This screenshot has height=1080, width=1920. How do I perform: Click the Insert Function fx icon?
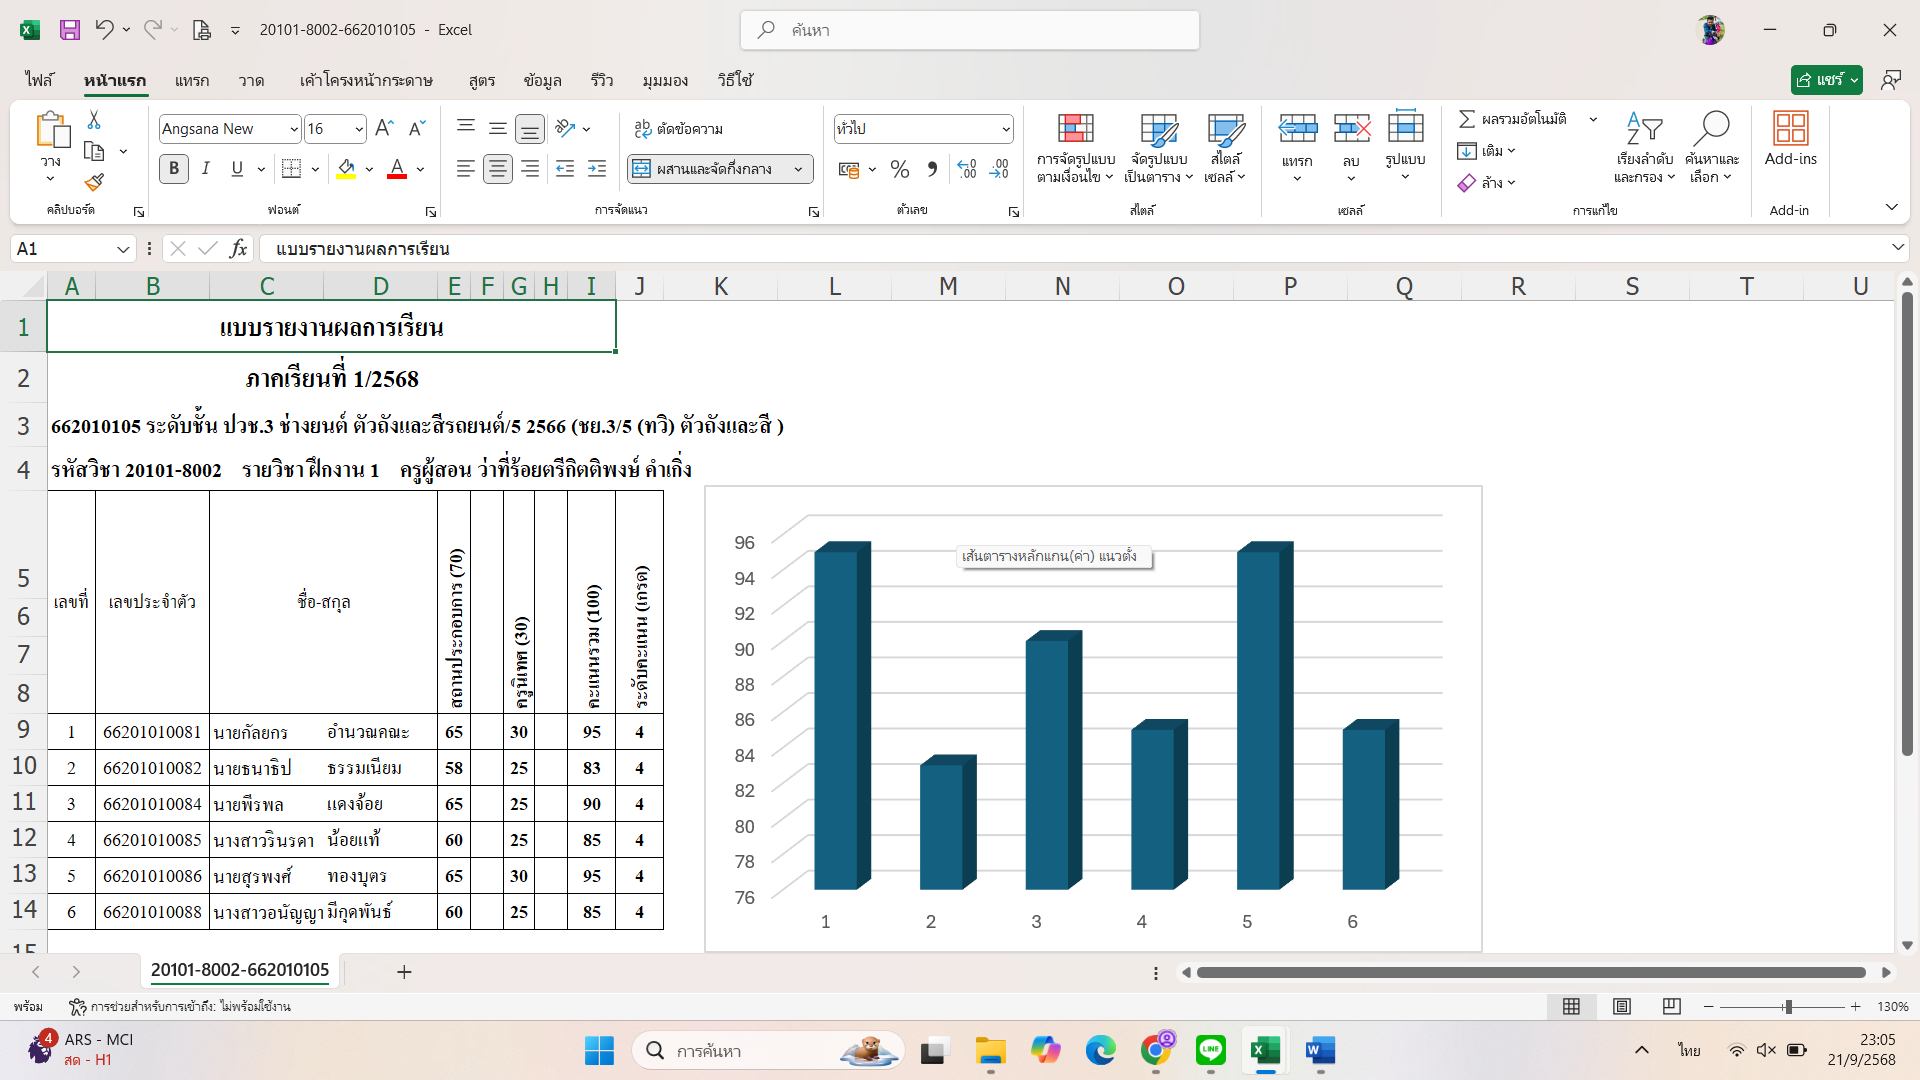pyautogui.click(x=238, y=248)
